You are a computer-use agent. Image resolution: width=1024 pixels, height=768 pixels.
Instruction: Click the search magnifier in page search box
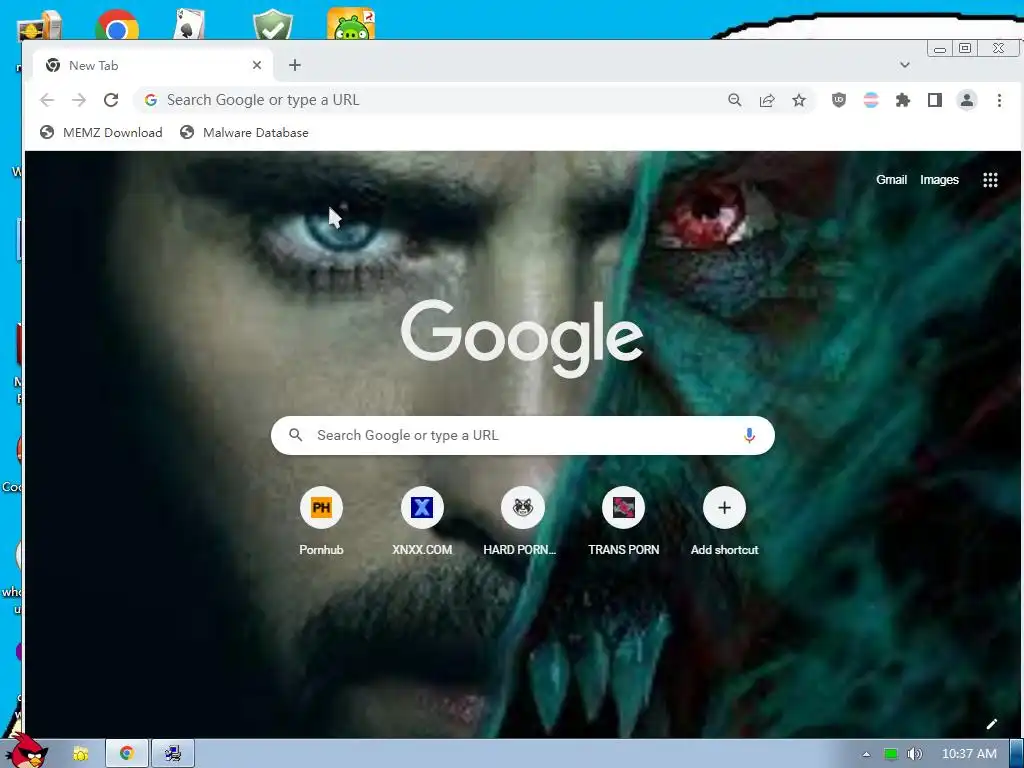click(295, 435)
